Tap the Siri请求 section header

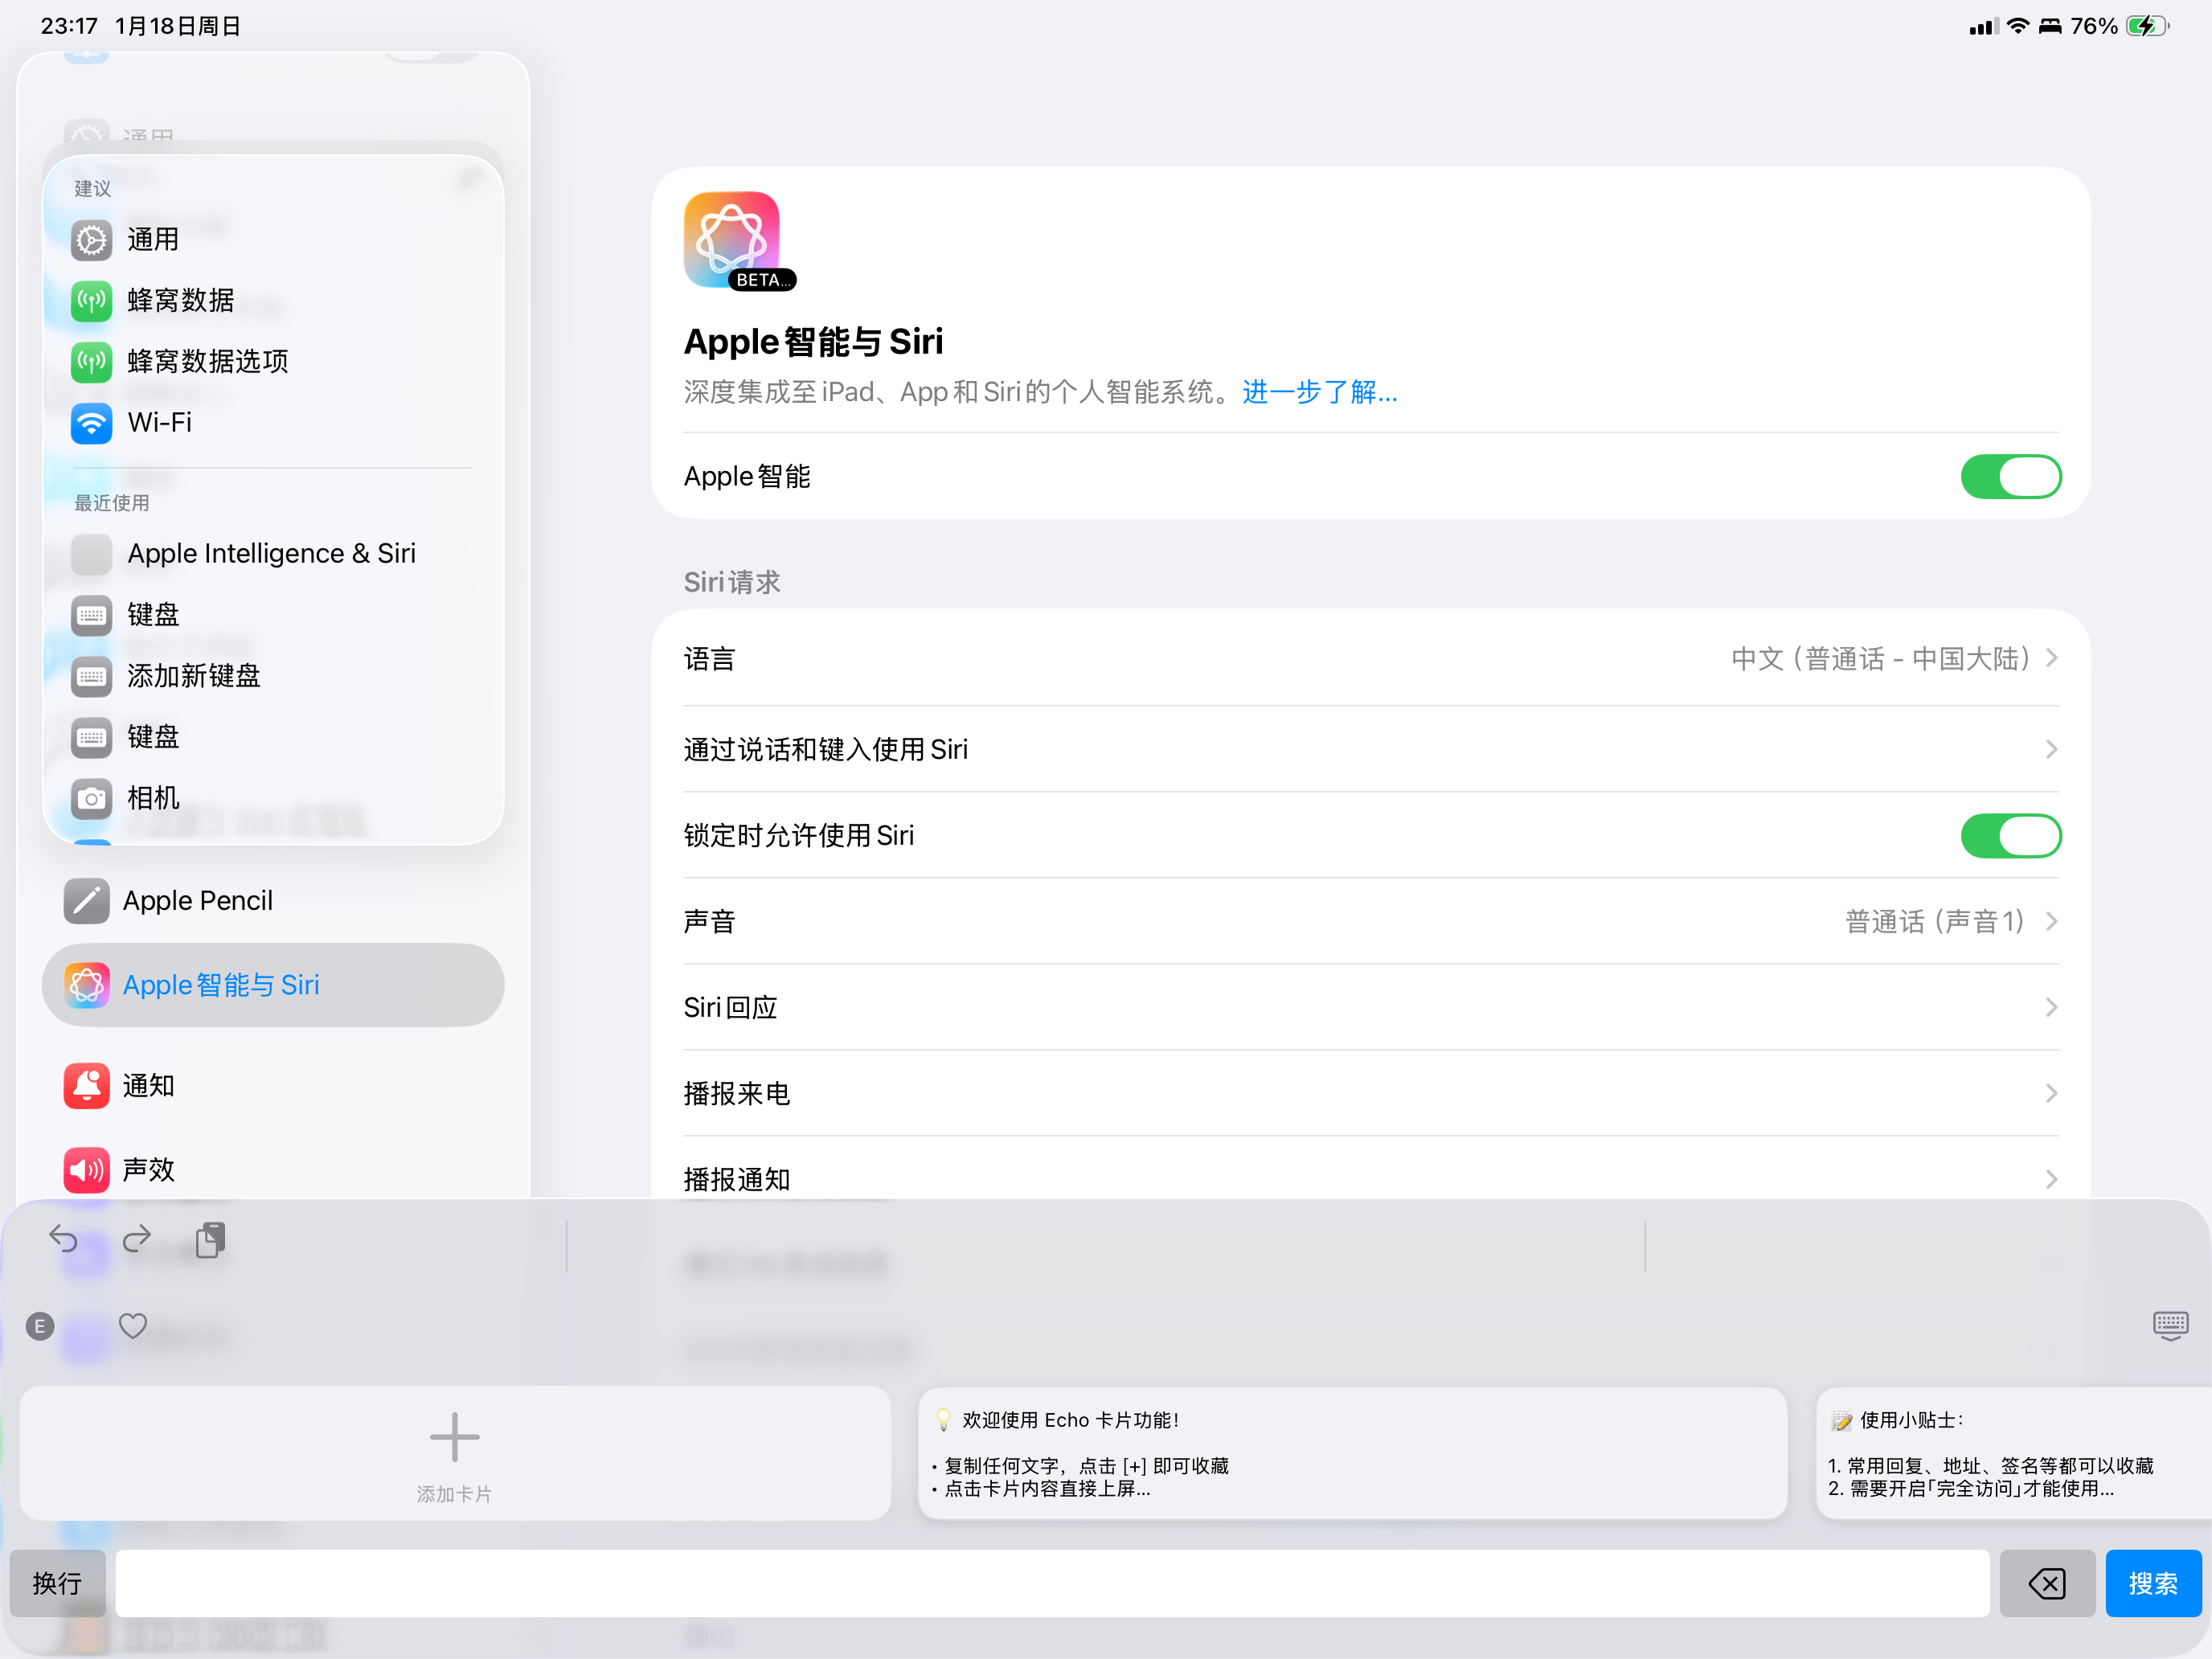732,582
